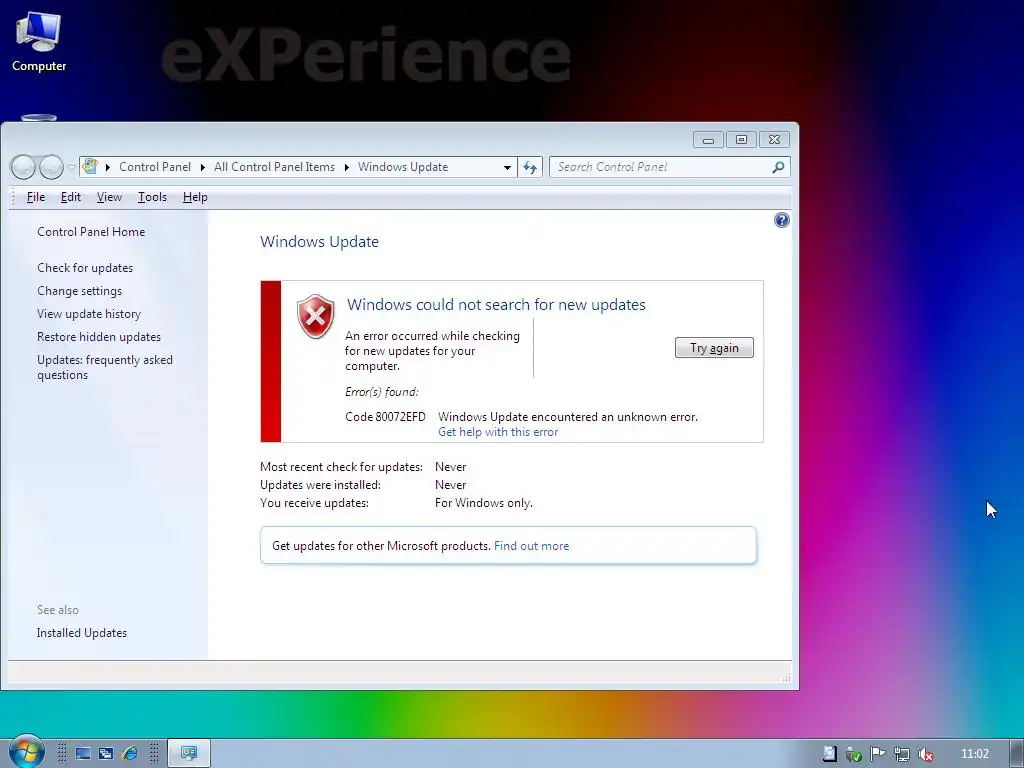Open the View menu
The image size is (1024, 768).
coord(109,197)
